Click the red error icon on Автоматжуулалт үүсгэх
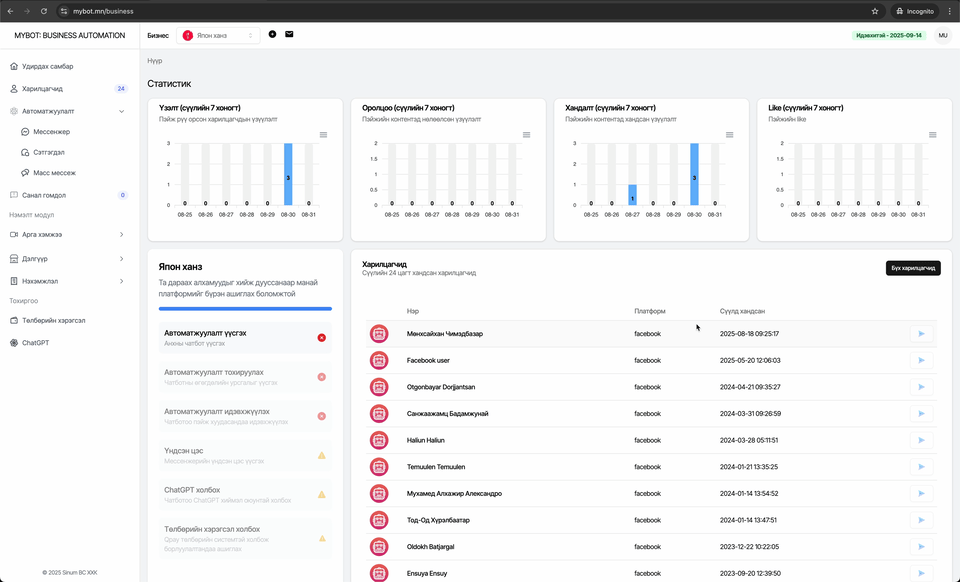Screen dimensions: 960x582 pyautogui.click(x=321, y=337)
